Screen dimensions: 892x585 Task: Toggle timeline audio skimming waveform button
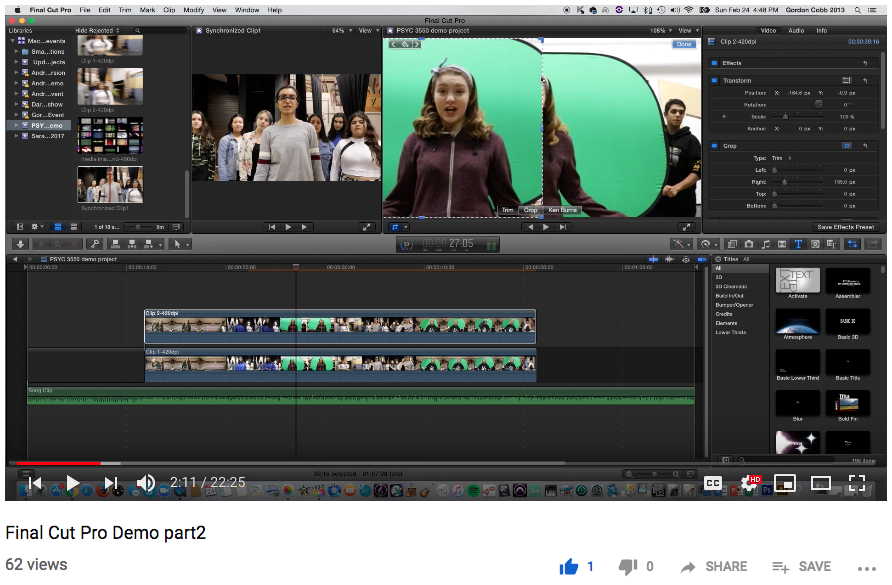click(670, 259)
